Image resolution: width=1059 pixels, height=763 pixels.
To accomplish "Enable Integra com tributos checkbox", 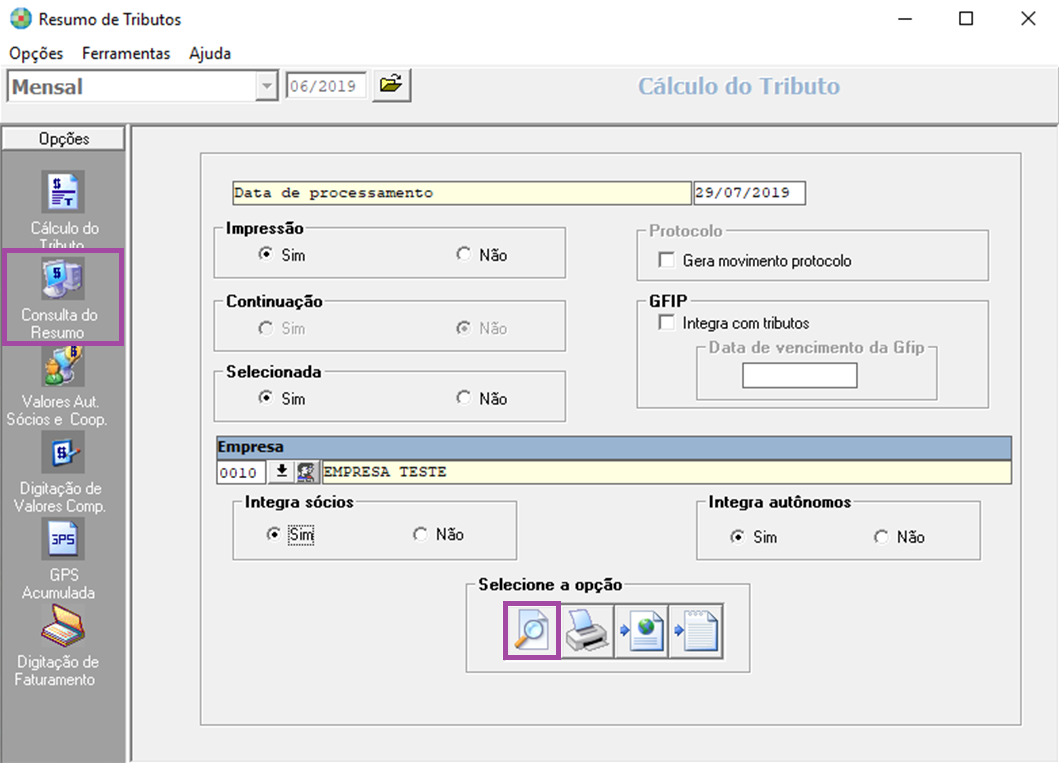I will (667, 322).
